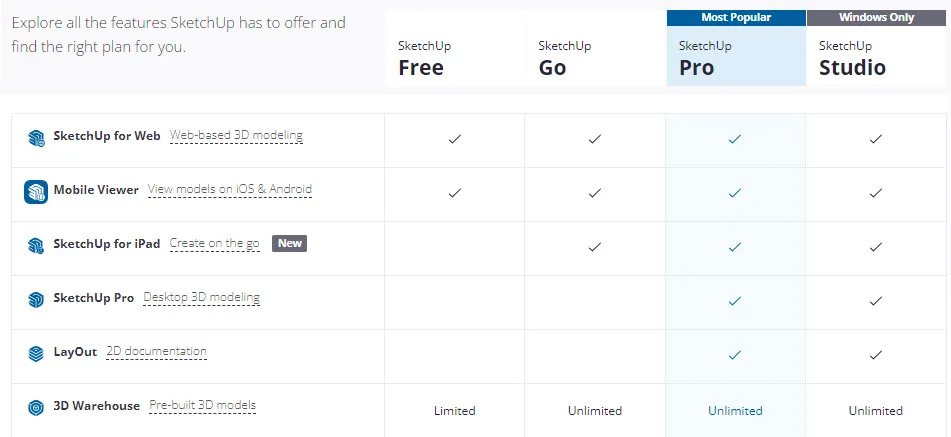This screenshot has width=951, height=437.
Task: Click 'Limited' in the Free plan column
Action: click(x=455, y=411)
